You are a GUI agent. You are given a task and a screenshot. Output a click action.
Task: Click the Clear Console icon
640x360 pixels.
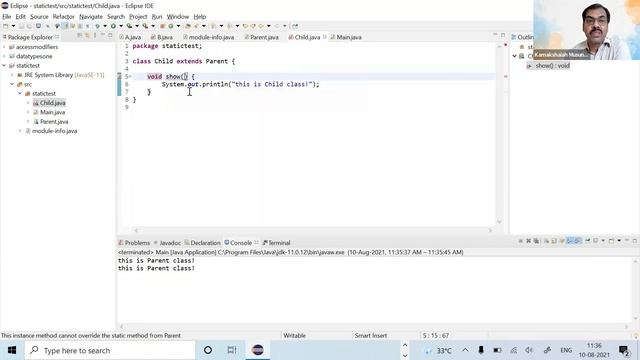(547, 241)
